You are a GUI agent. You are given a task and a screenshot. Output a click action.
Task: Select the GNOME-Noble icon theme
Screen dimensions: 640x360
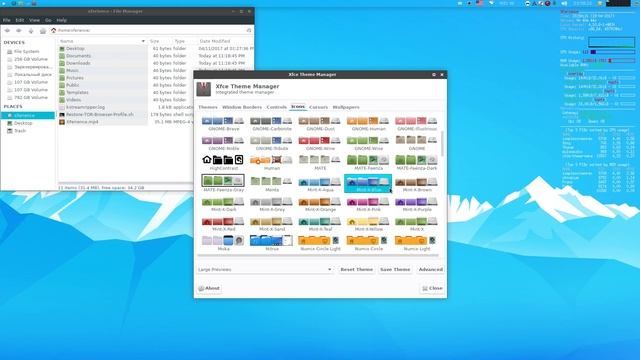pos(223,143)
